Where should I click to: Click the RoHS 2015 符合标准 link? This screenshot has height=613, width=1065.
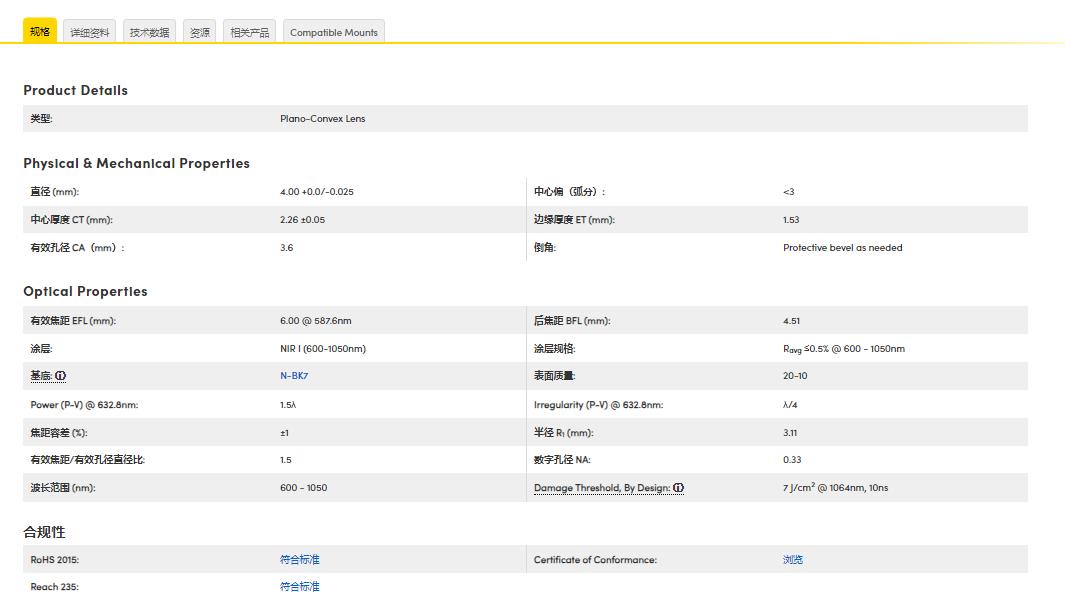(x=300, y=560)
